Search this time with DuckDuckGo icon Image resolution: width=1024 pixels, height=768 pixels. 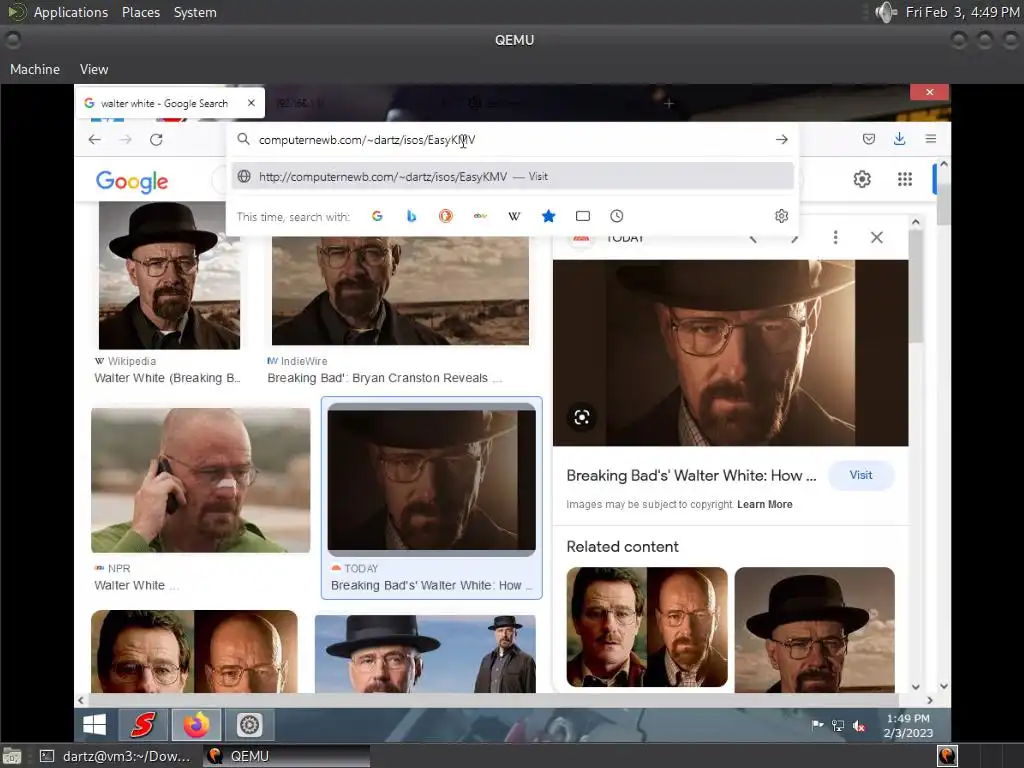point(445,216)
